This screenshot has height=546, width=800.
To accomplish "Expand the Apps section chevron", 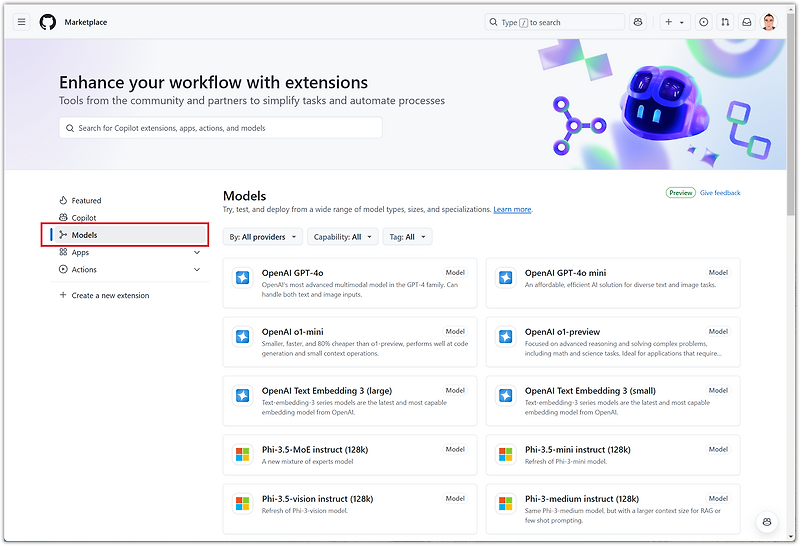I will tap(197, 252).
